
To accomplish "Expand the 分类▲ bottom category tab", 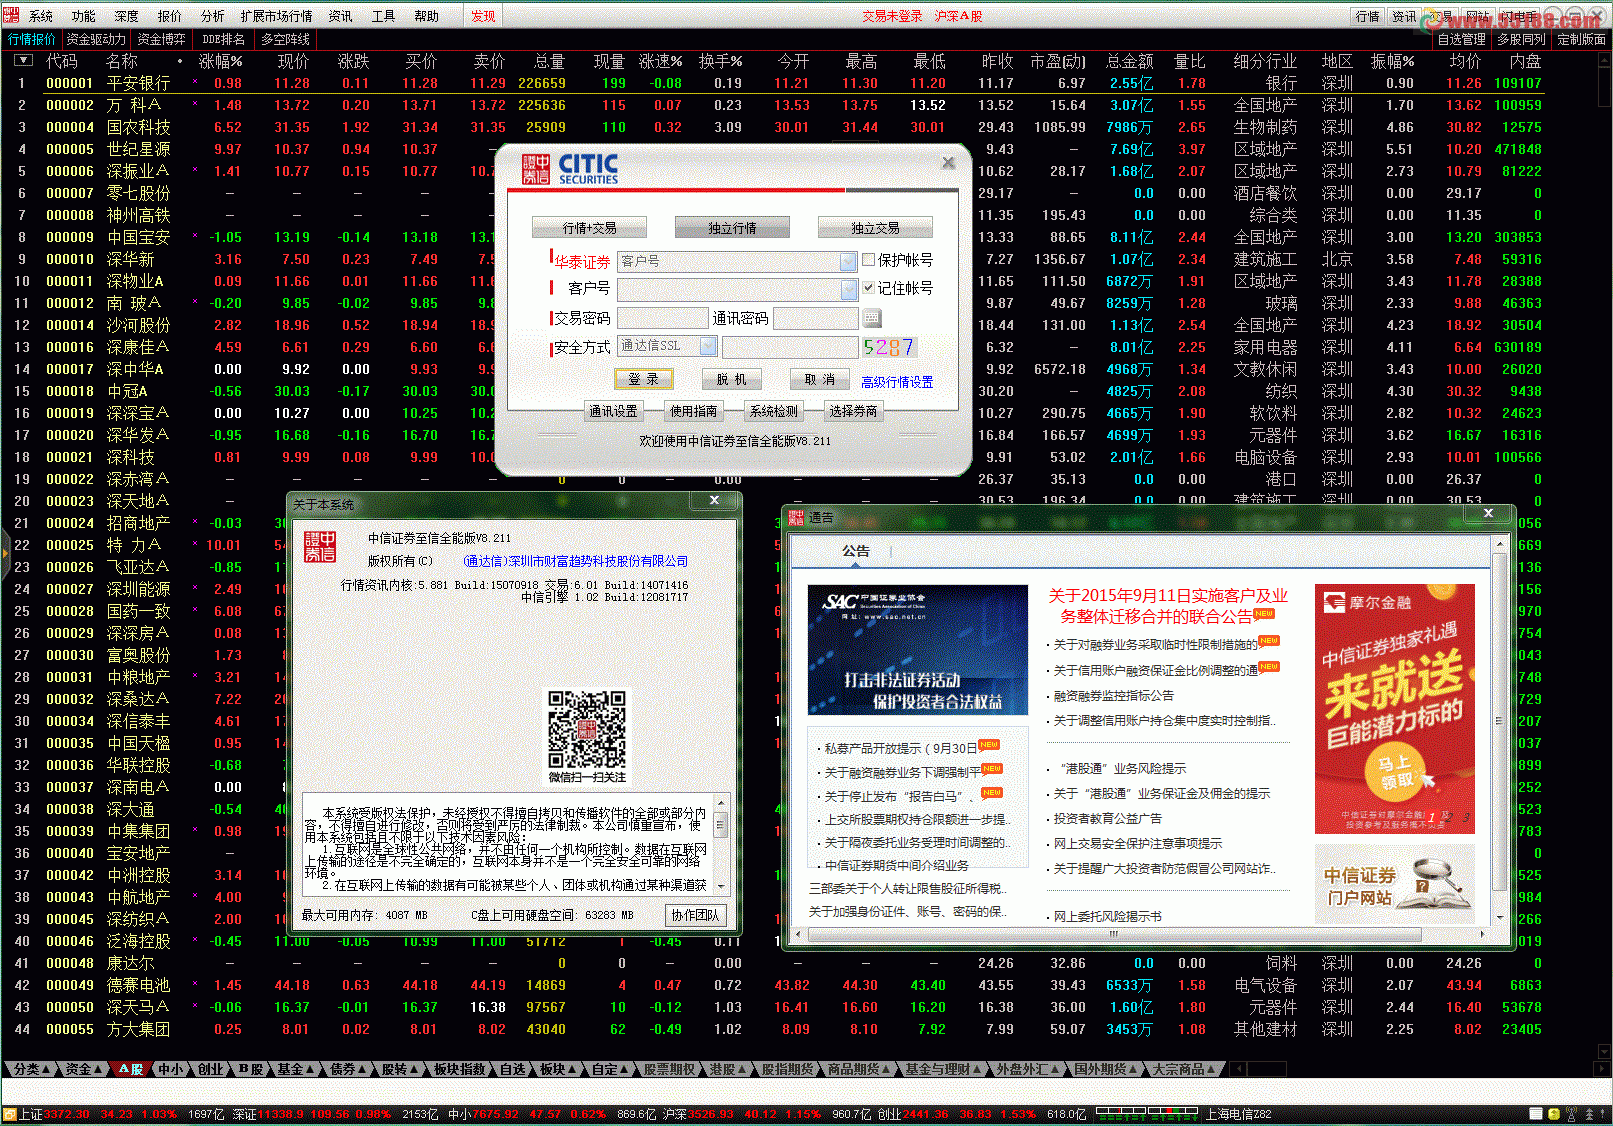I will pos(31,1069).
